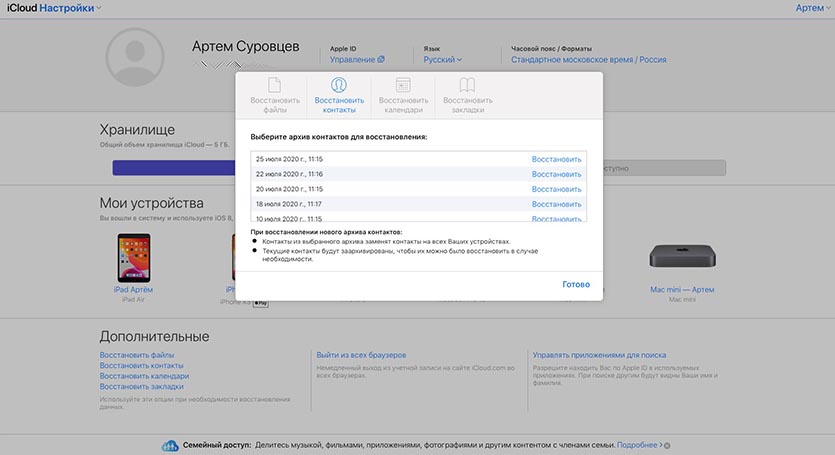Click the iCloud storage usage bar
Screen dimensions: 835x455
coord(419,168)
